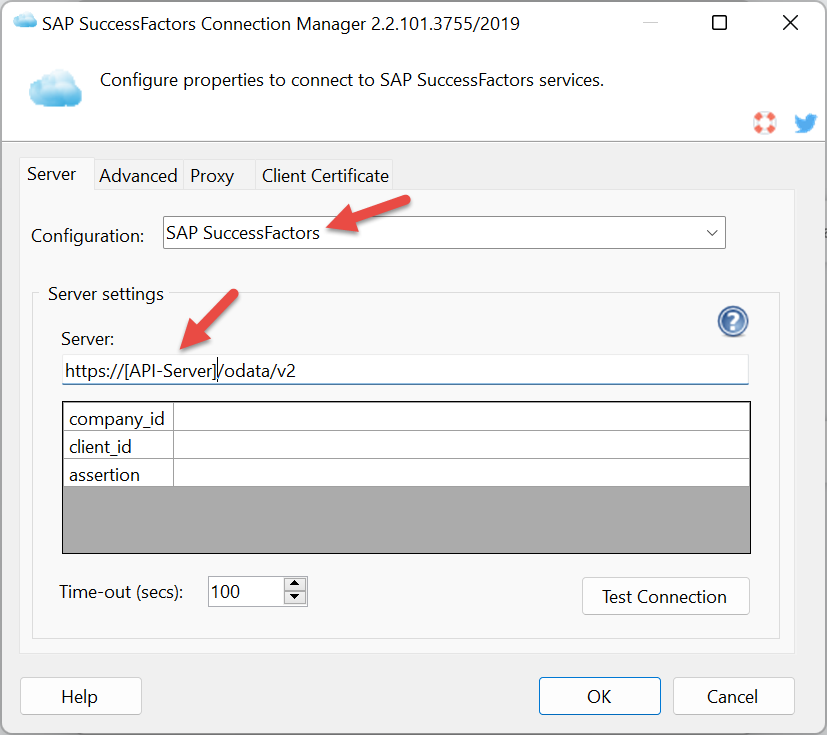The image size is (827, 735).
Task: Click the Test Connection button
Action: [666, 596]
